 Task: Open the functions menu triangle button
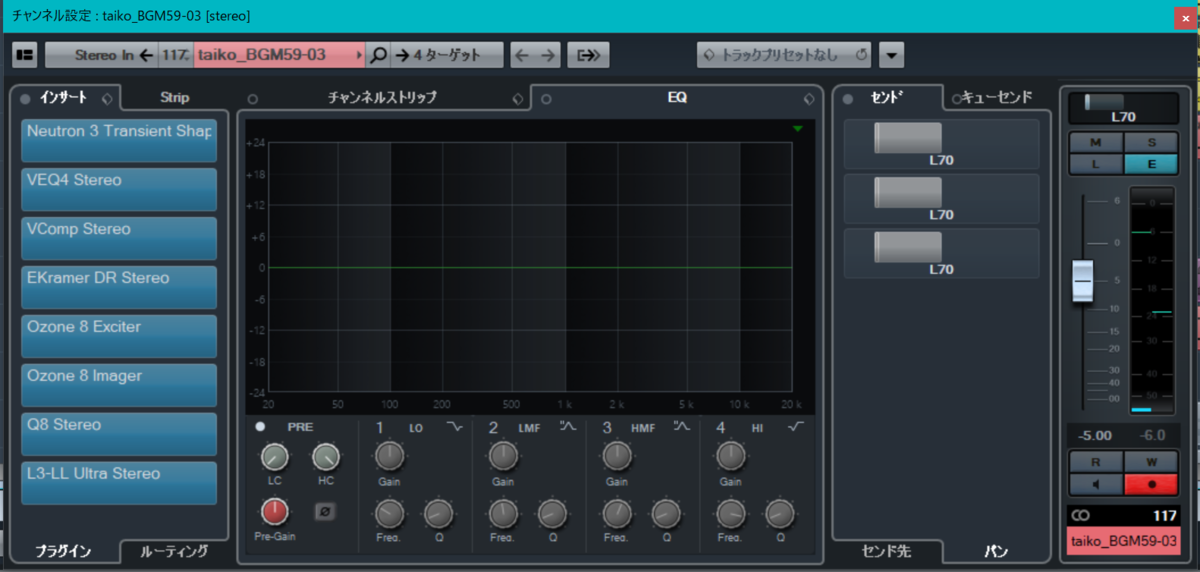tap(892, 55)
